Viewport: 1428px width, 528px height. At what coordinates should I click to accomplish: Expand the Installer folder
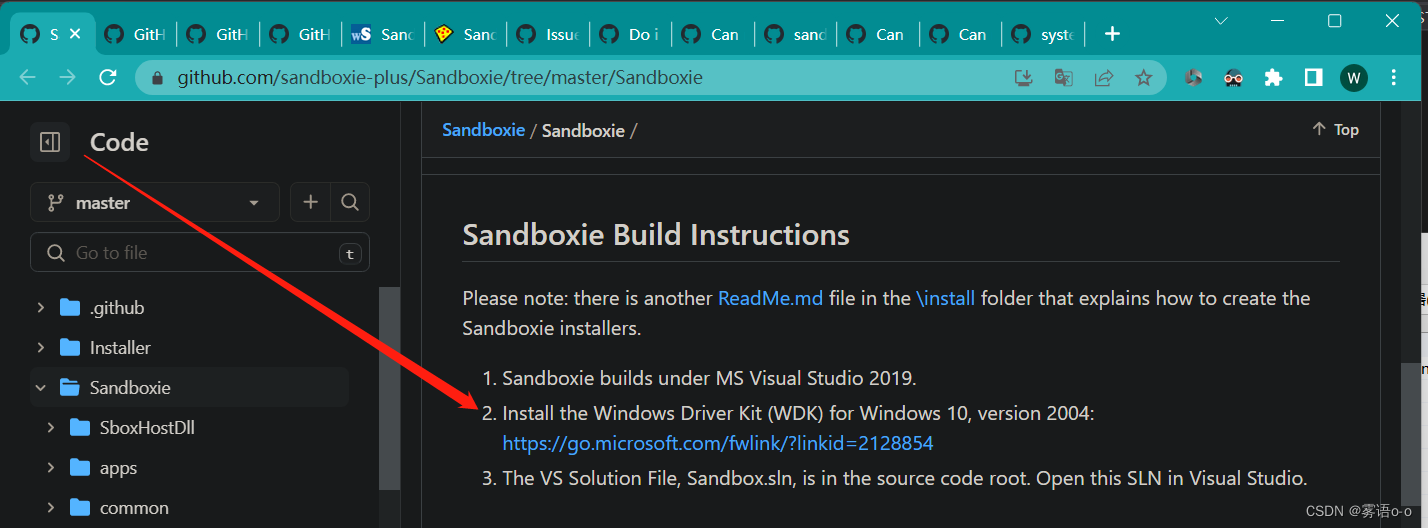click(41, 347)
